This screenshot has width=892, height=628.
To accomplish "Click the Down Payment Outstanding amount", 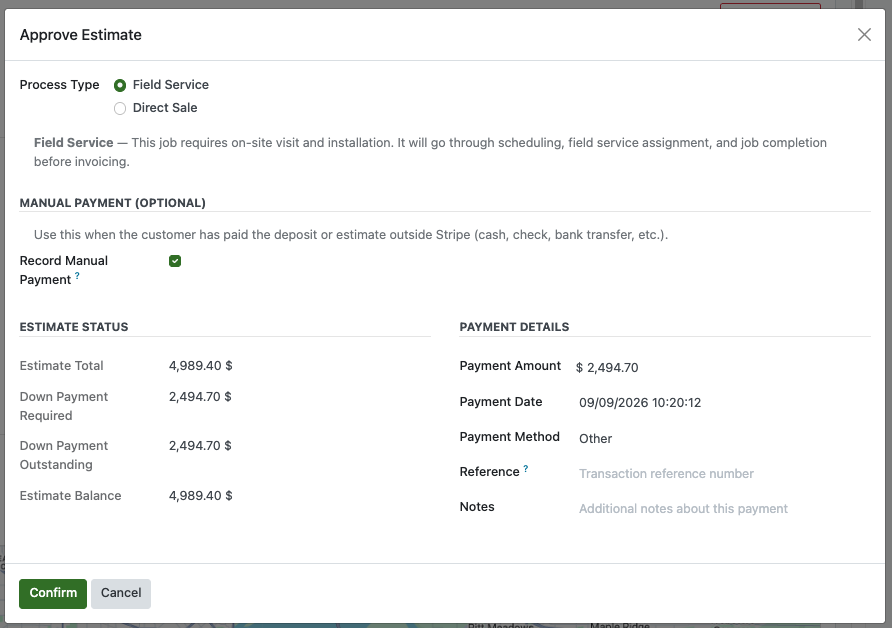I will (x=200, y=445).
